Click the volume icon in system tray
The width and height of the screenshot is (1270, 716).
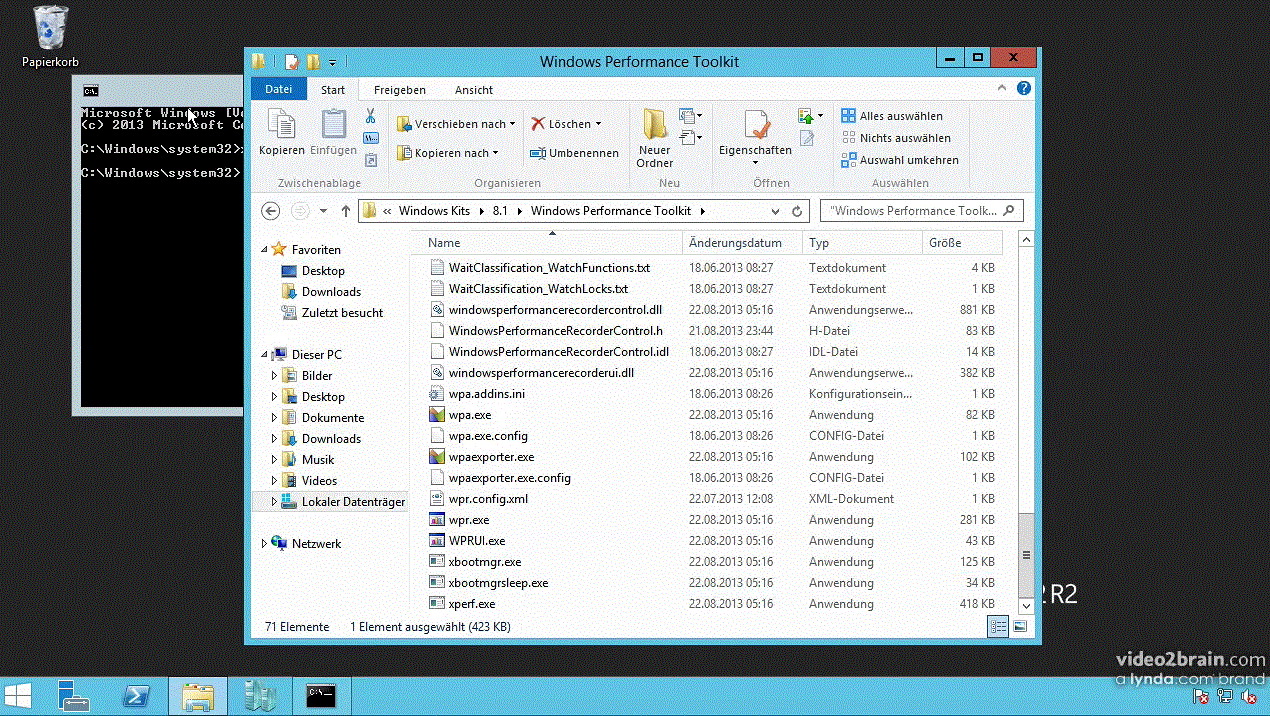tap(1248, 696)
